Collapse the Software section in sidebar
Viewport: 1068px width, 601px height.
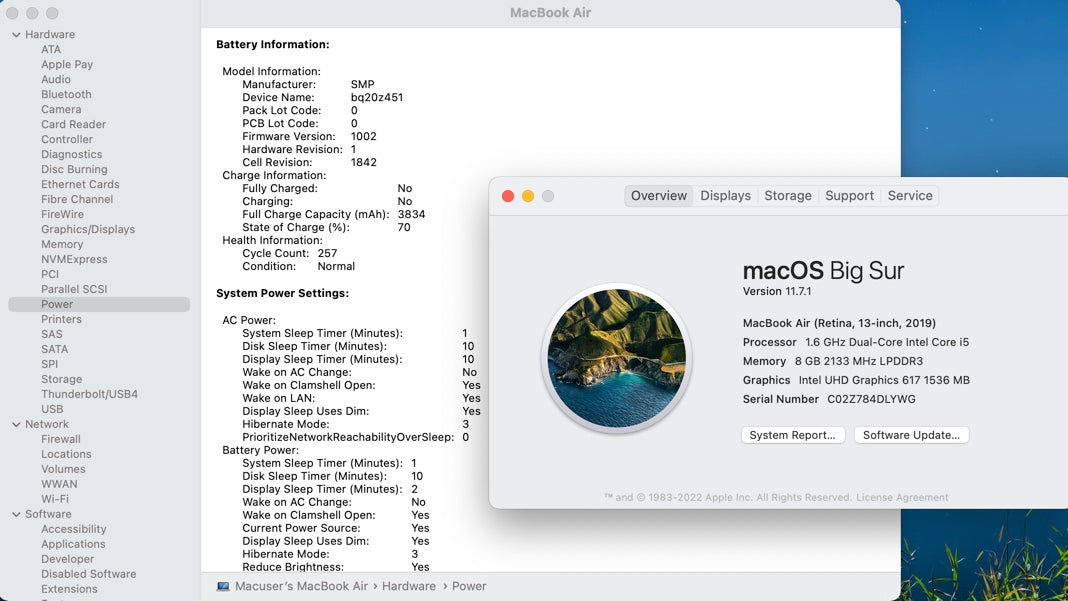(x=16, y=515)
